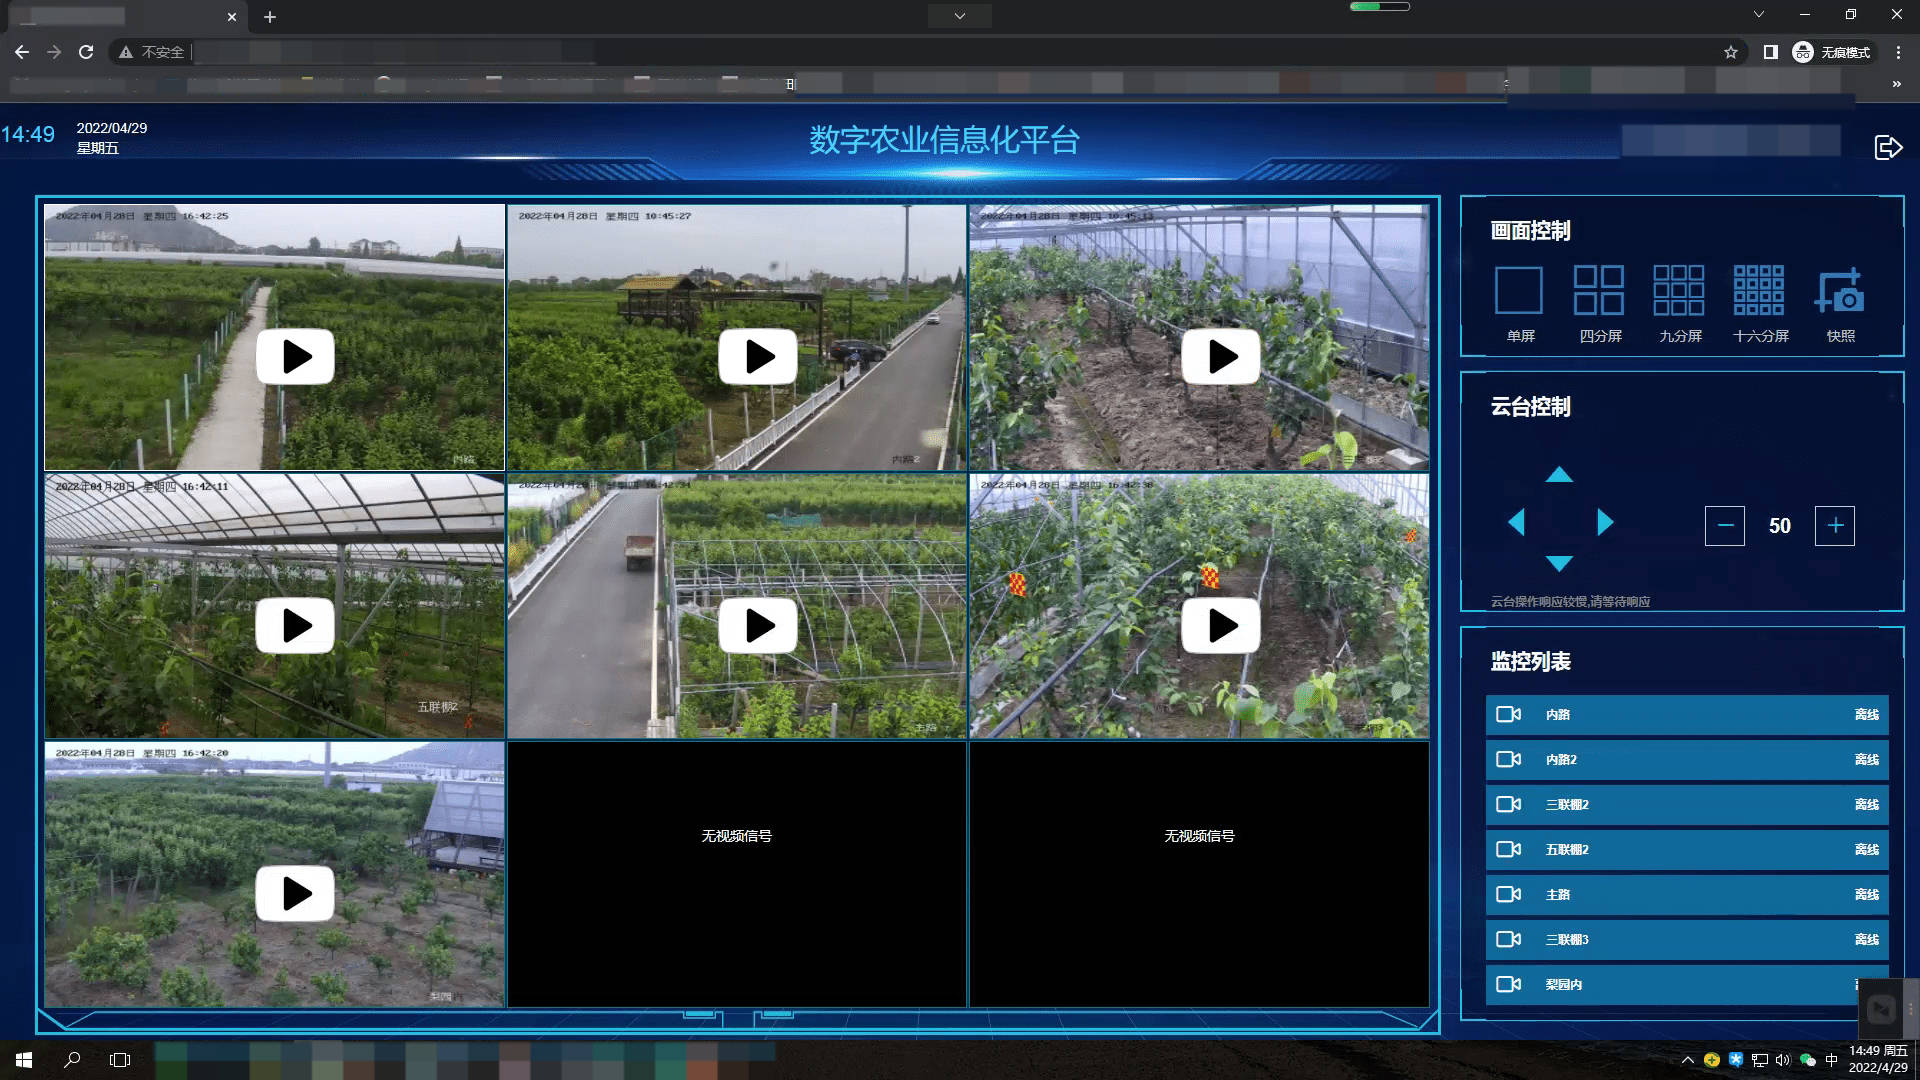Viewport: 1920px width, 1080px height.
Task: Decrease PTZ speed with minus button
Action: pos(1724,526)
